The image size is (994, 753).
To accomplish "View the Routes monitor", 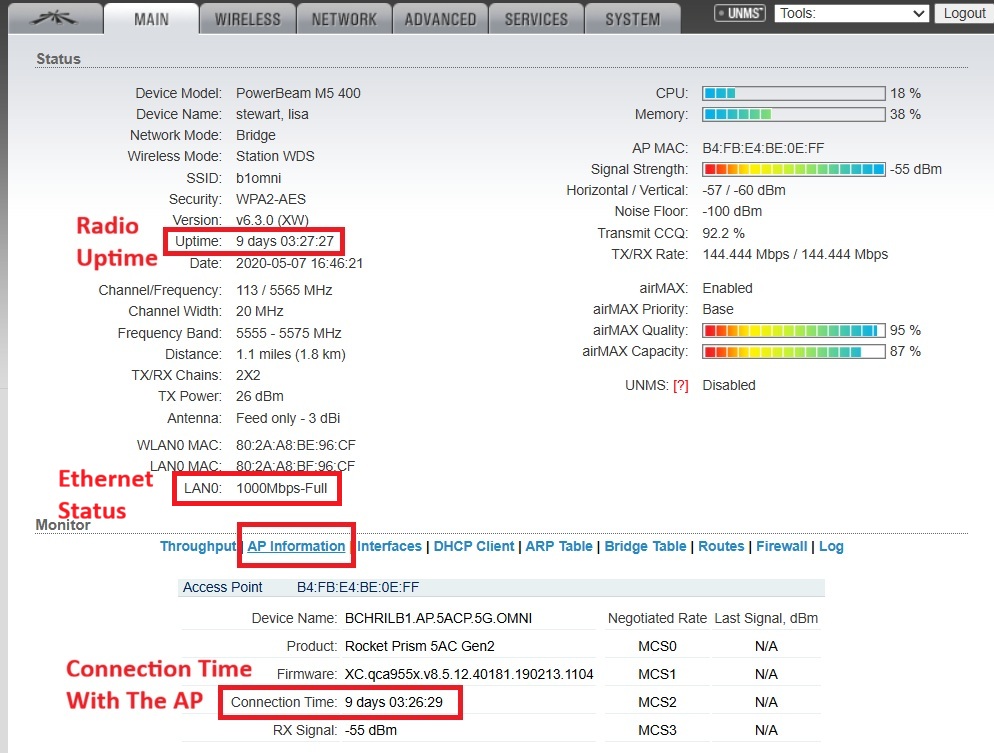I will click(x=721, y=546).
